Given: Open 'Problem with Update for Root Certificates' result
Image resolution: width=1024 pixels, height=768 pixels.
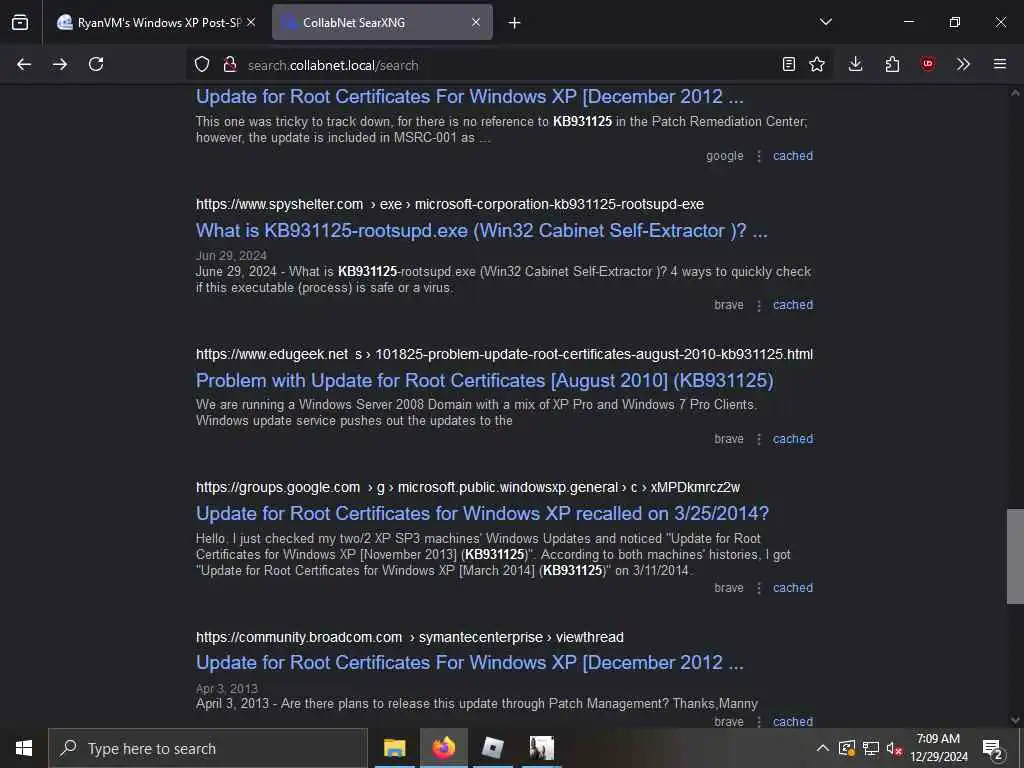Looking at the screenshot, I should point(485,381).
